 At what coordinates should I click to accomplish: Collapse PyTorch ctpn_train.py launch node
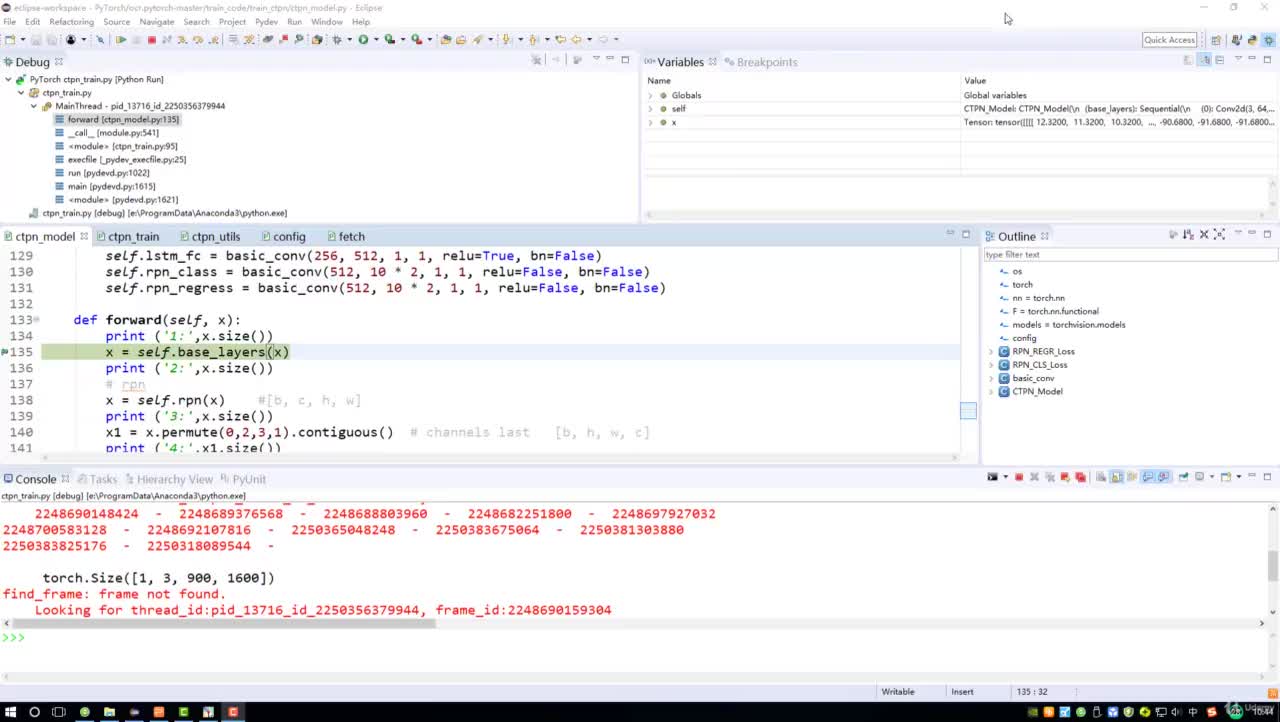[x=8, y=79]
